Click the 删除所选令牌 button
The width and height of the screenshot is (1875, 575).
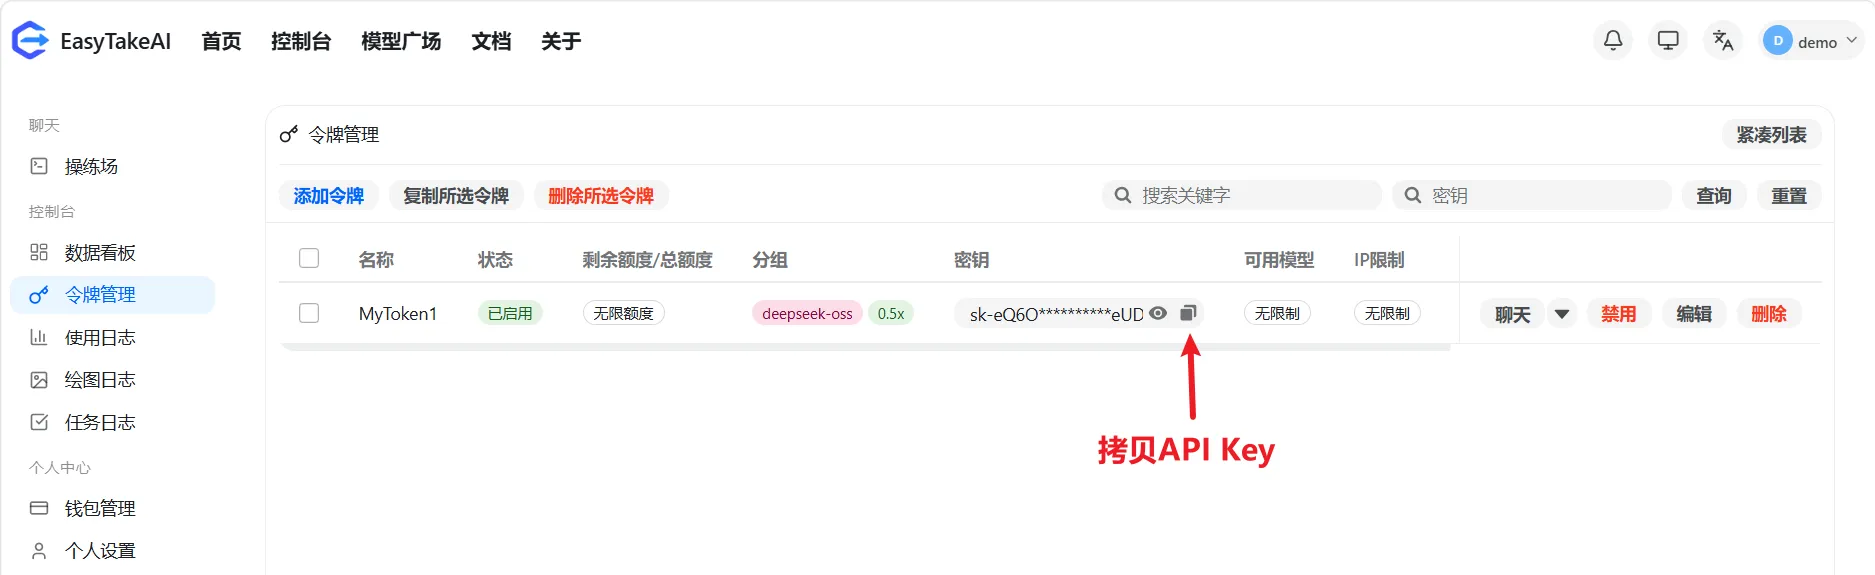(x=601, y=195)
